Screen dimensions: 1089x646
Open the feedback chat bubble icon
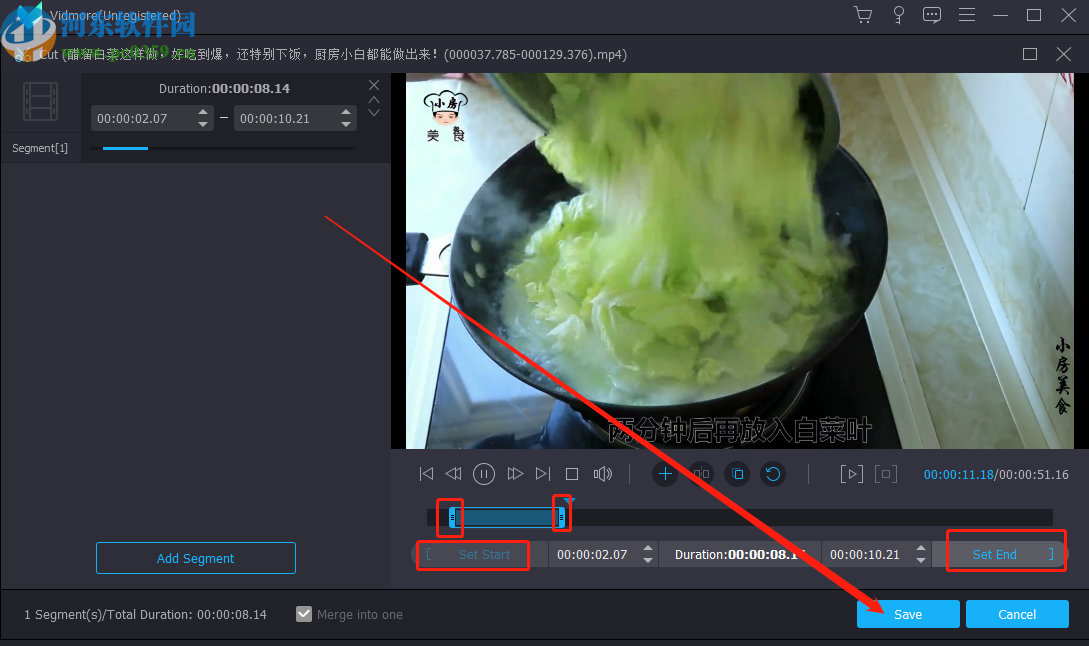(x=932, y=15)
